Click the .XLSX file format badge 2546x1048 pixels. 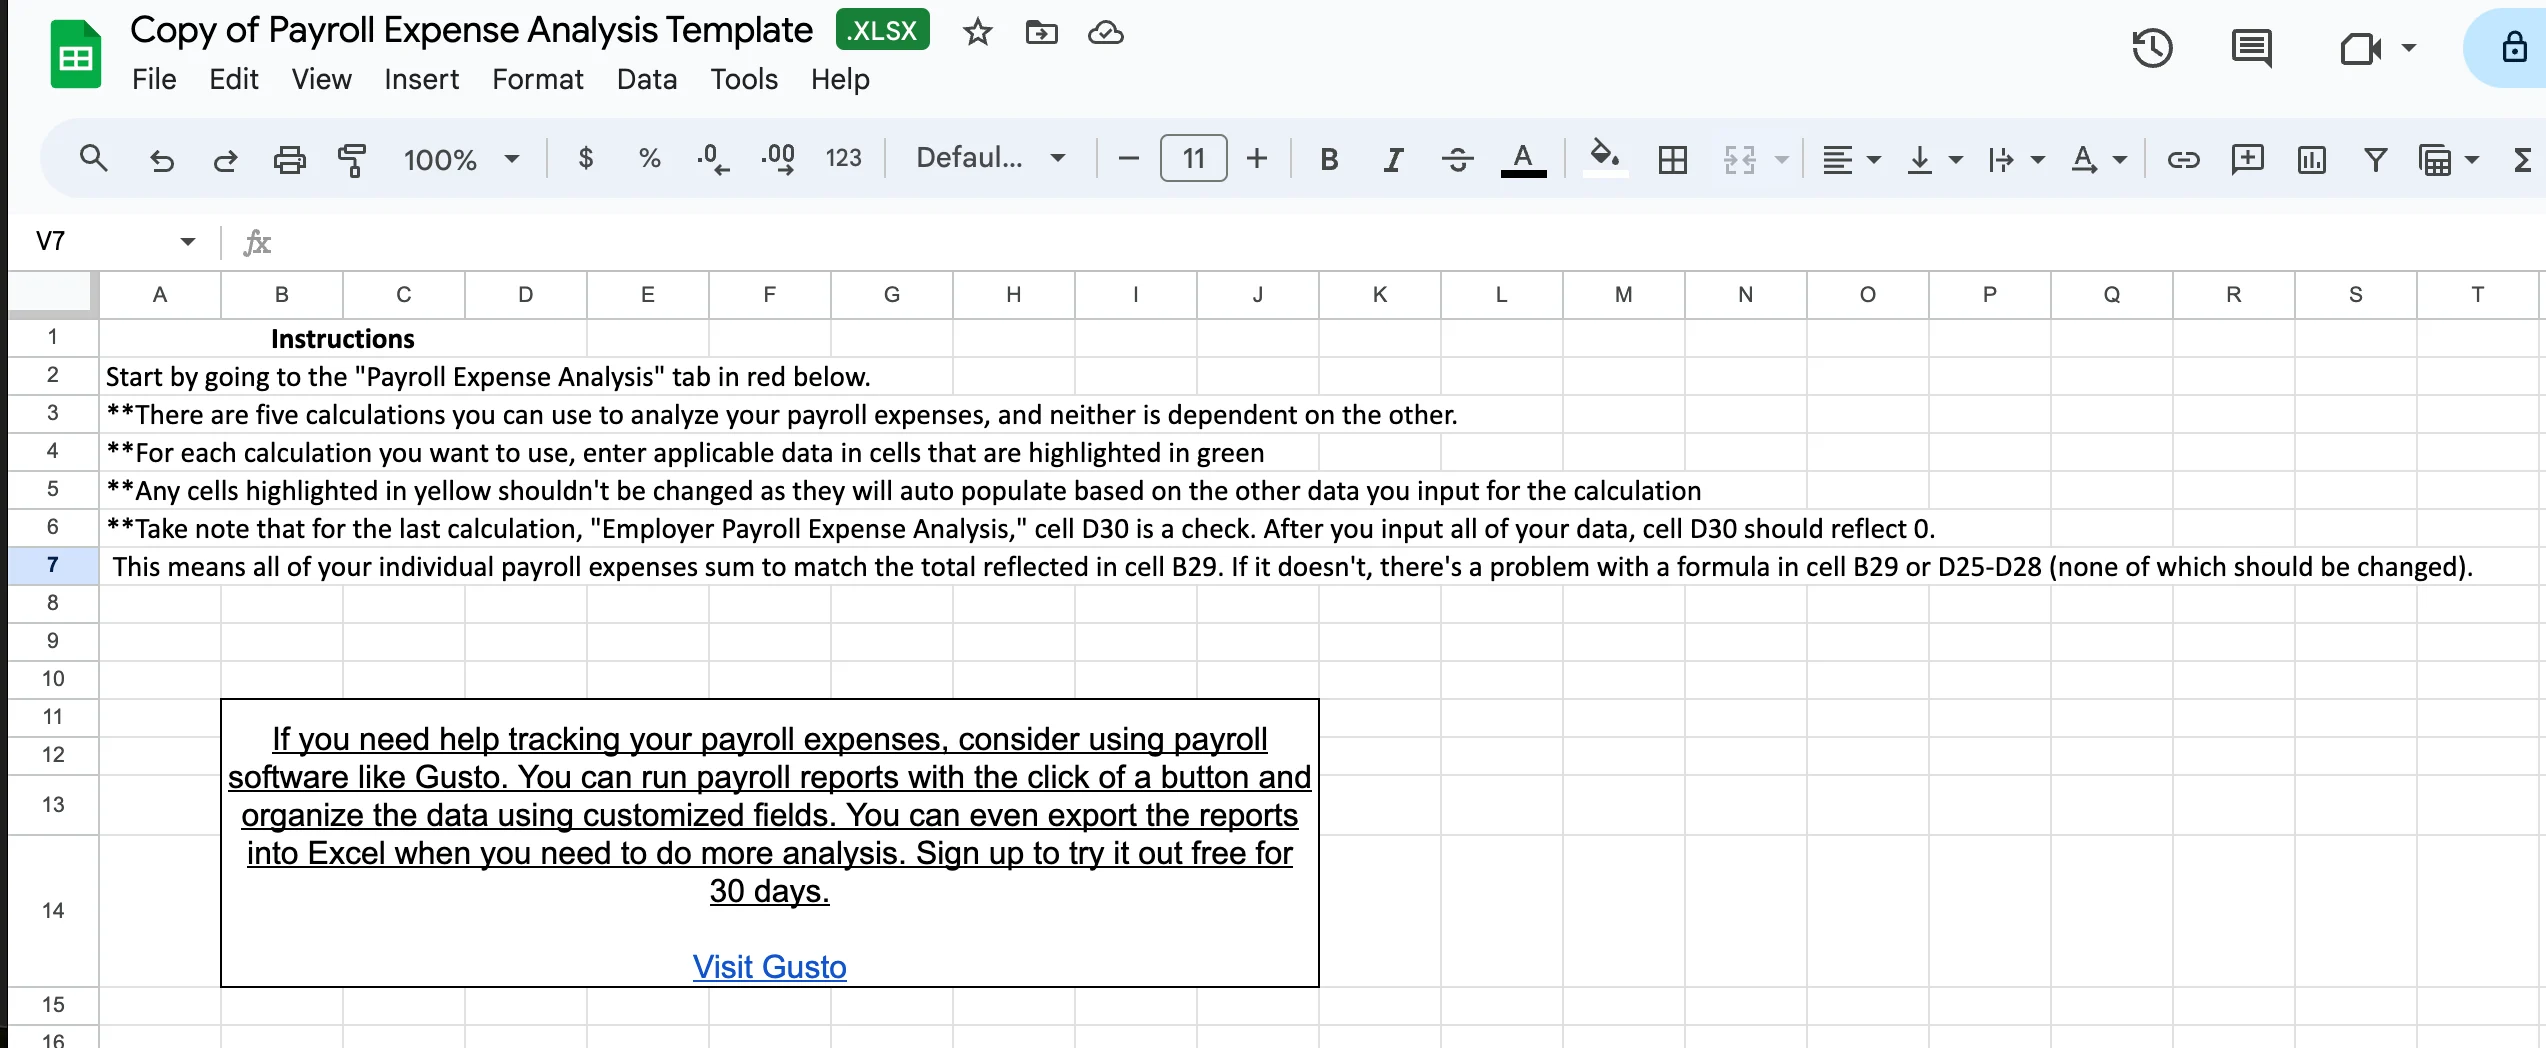point(883,30)
